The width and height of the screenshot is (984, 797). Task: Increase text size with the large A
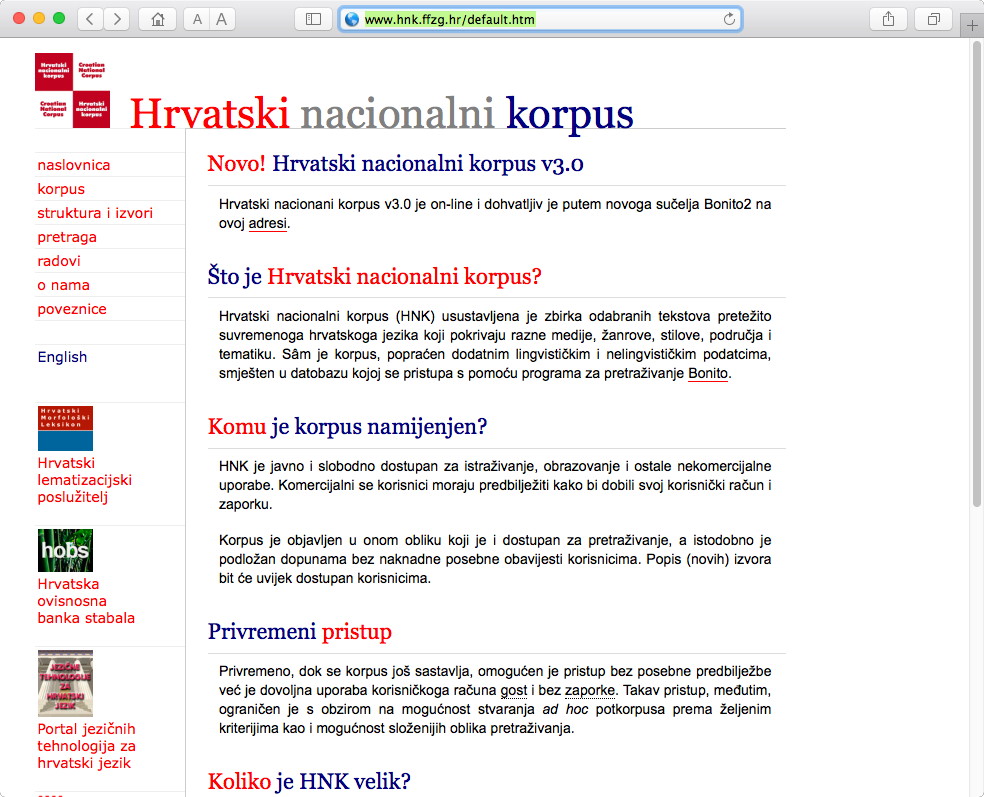222,19
